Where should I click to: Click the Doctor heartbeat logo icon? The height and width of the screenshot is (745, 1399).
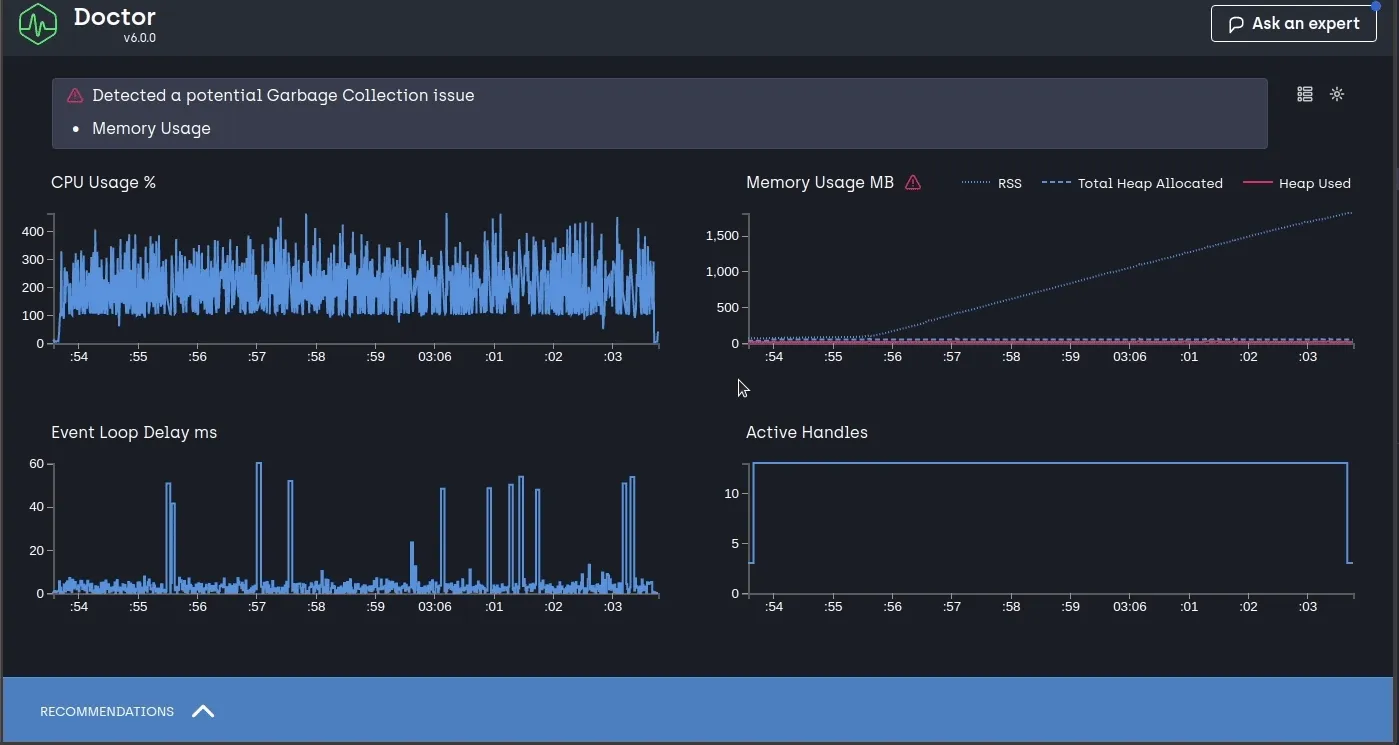pos(38,25)
